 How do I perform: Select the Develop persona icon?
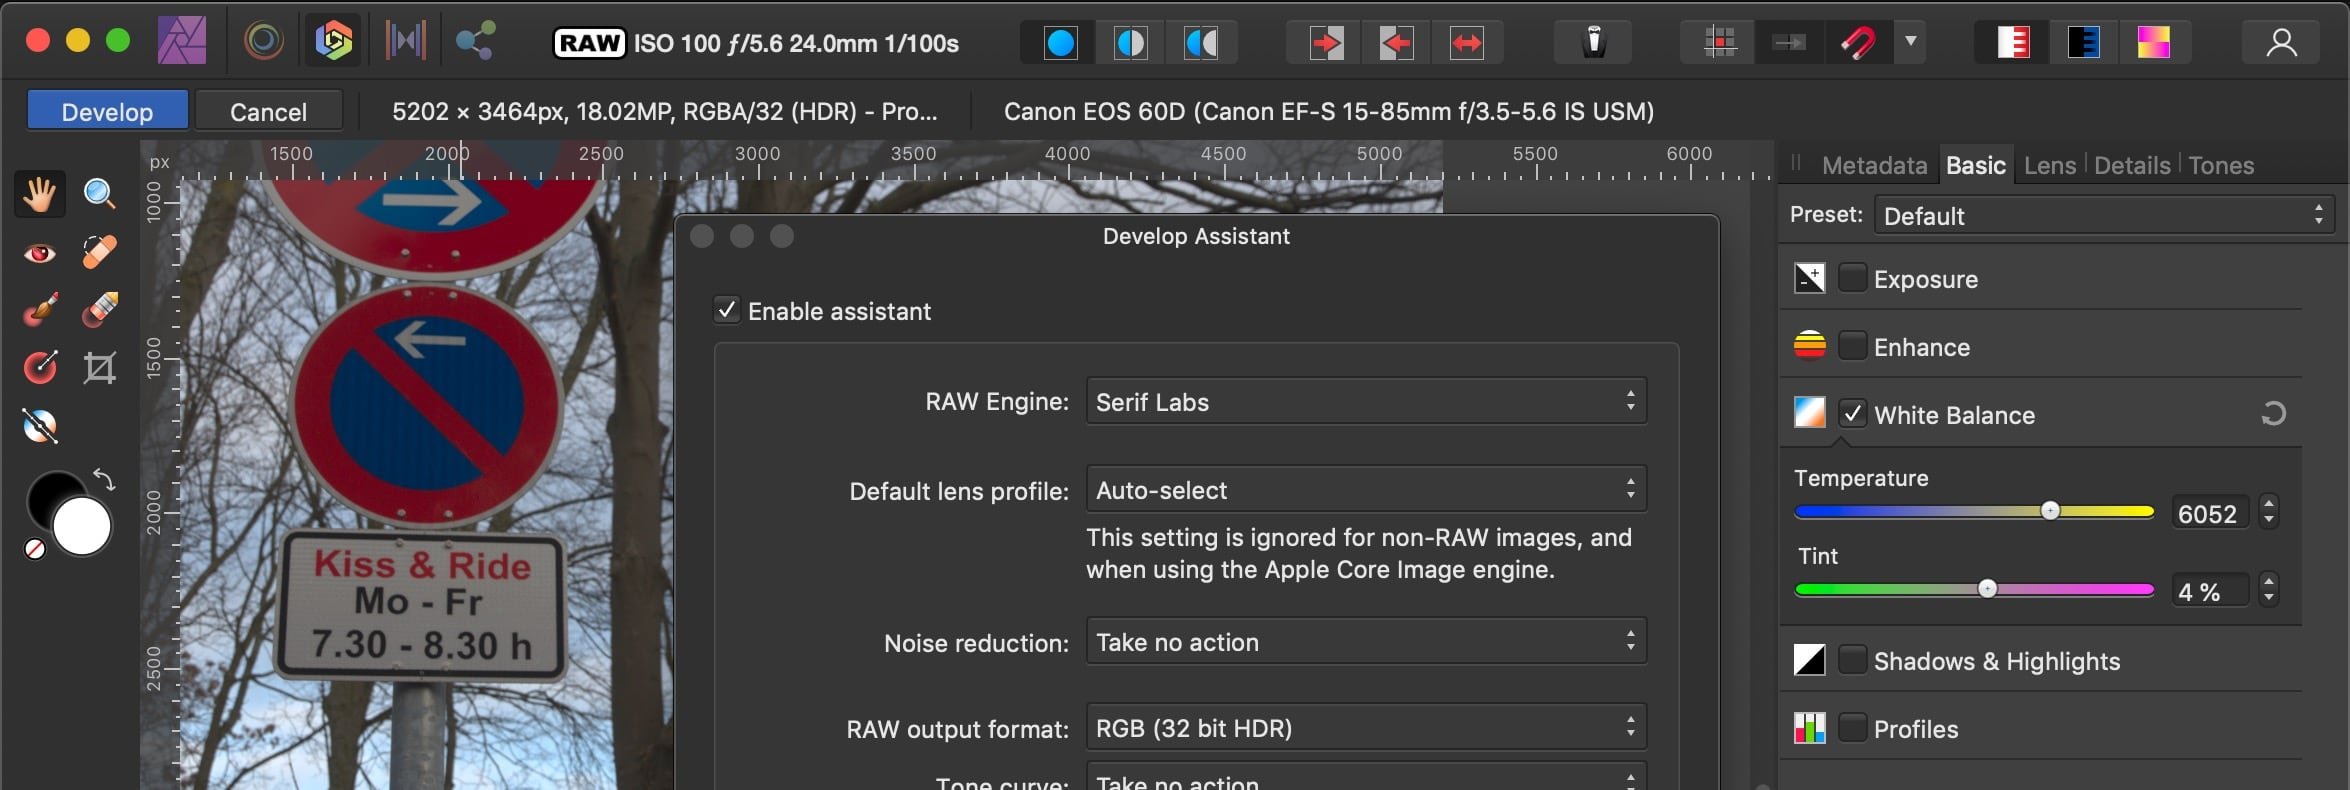click(x=333, y=41)
